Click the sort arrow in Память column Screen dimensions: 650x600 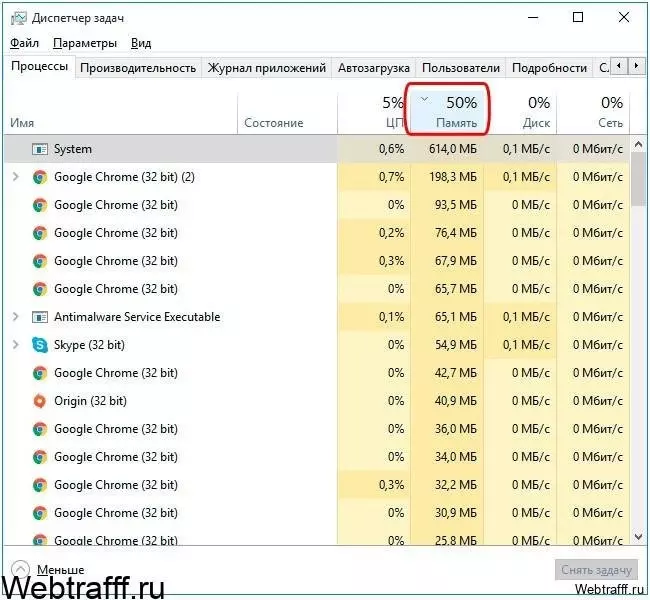pyautogui.click(x=424, y=99)
